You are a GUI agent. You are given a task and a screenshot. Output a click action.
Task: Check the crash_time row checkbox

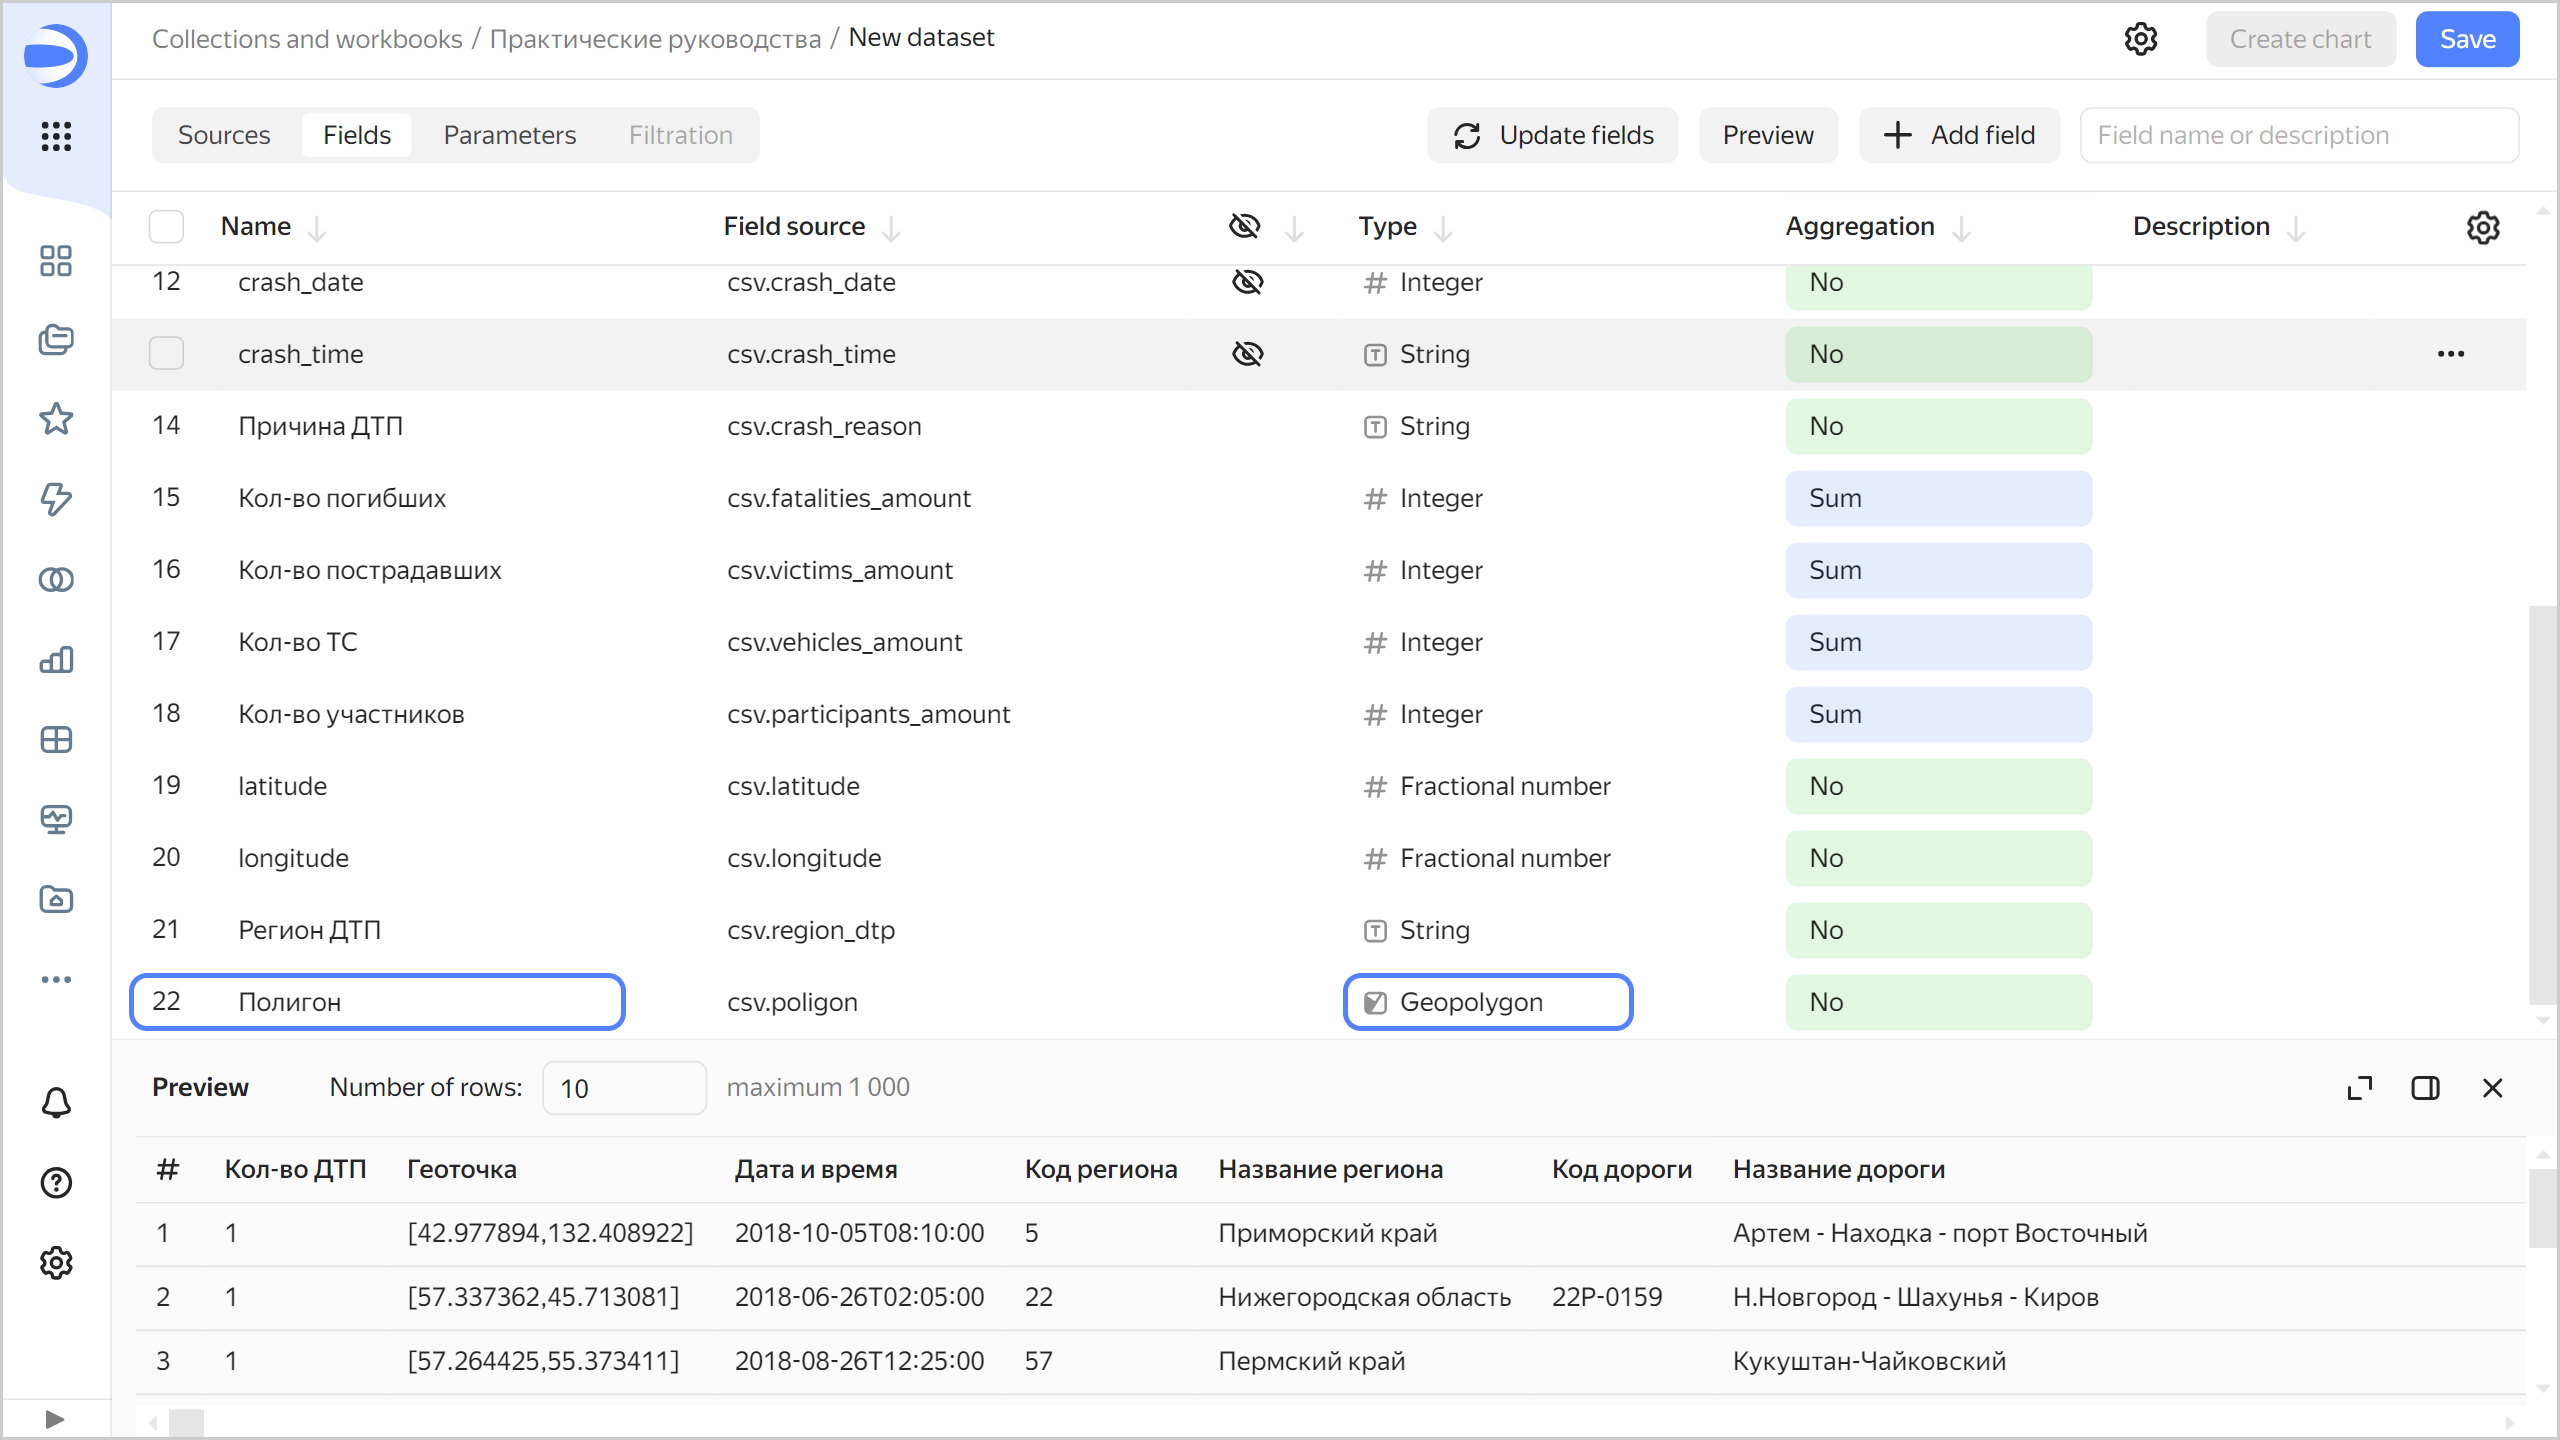tap(166, 354)
